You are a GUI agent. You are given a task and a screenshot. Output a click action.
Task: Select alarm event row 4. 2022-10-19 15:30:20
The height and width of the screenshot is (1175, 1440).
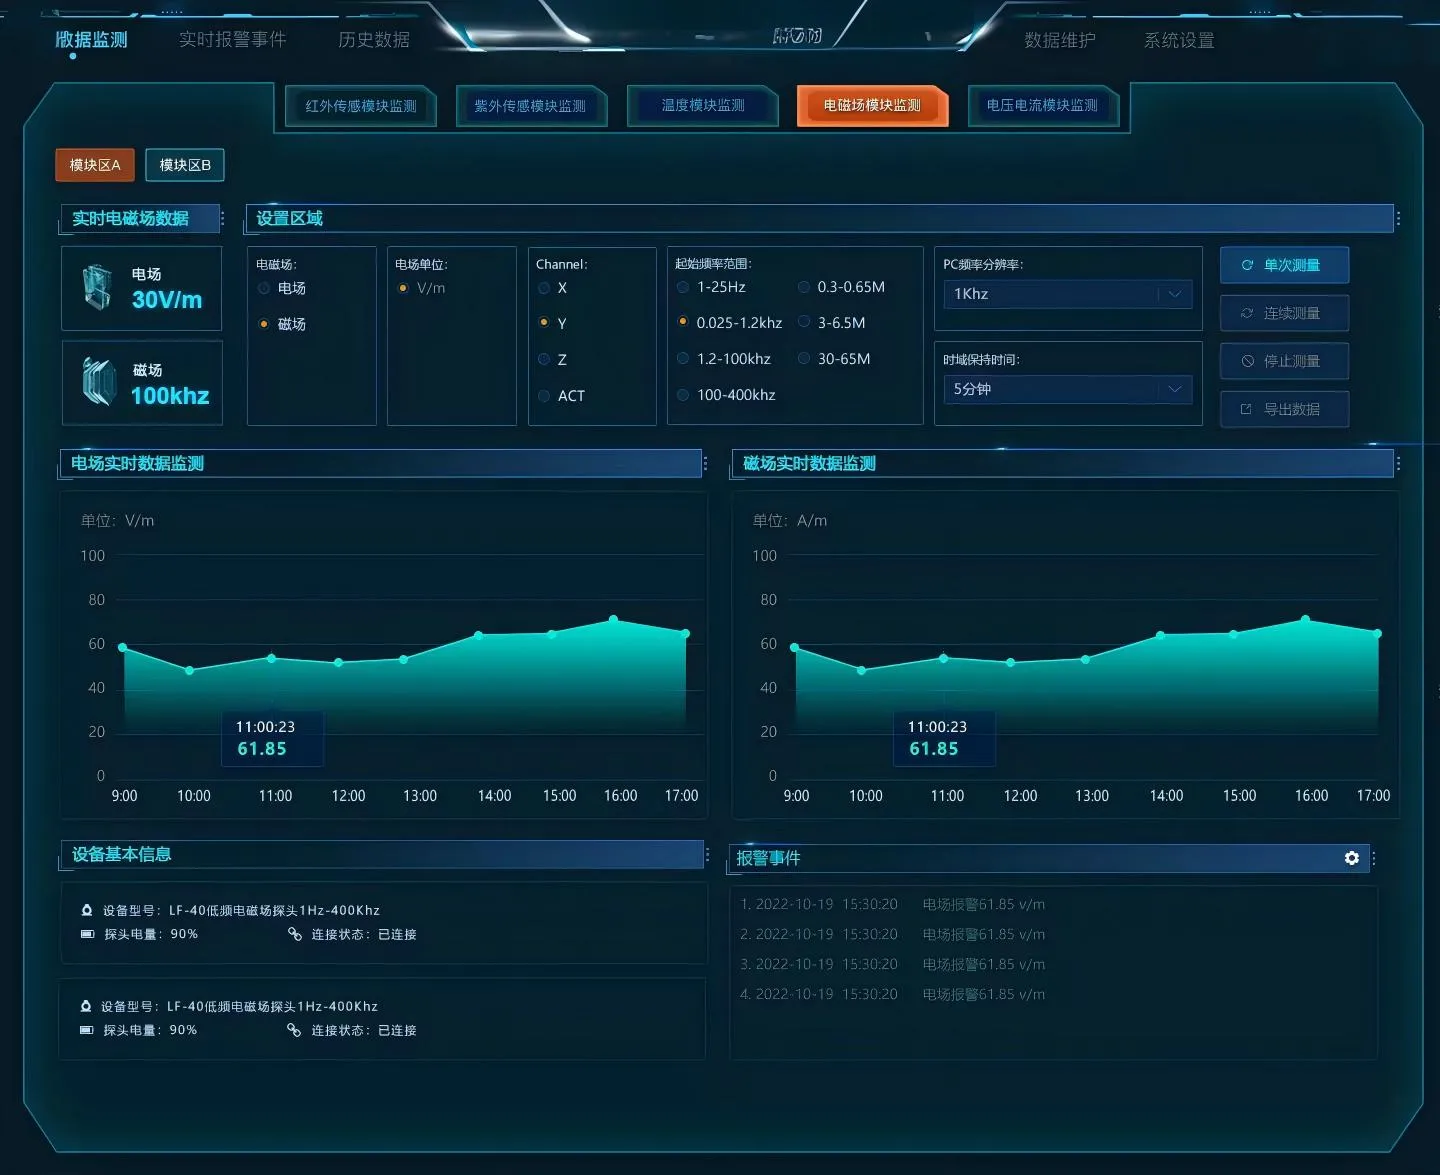[x=892, y=994]
